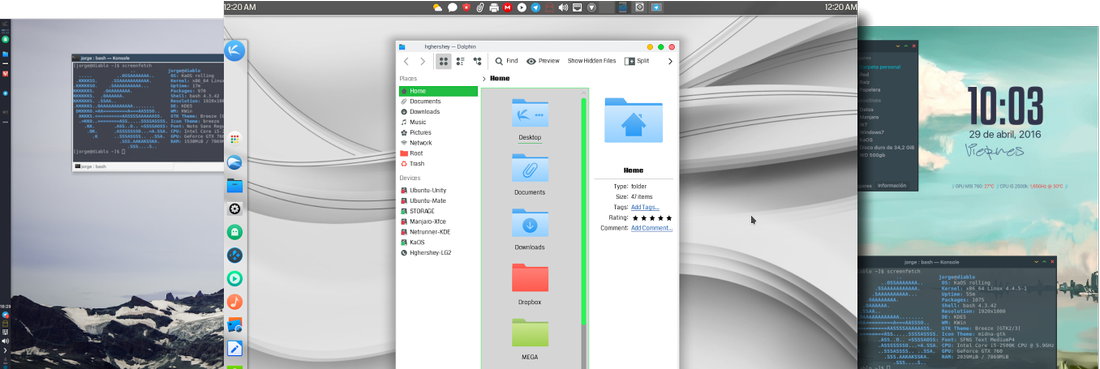Open the colorful app grid dock icon

[x=234, y=139]
